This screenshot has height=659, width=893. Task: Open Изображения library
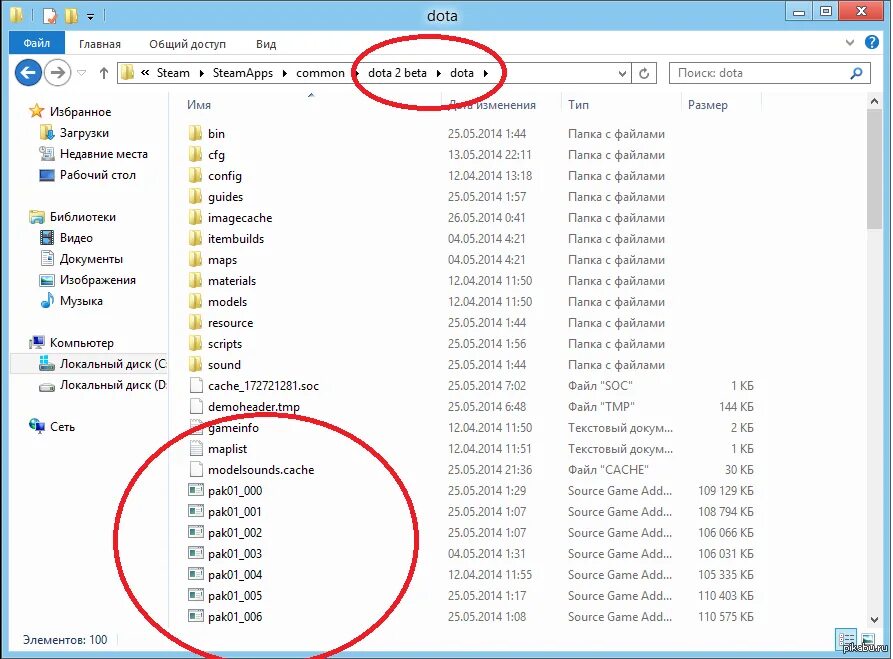pyautogui.click(x=98, y=280)
